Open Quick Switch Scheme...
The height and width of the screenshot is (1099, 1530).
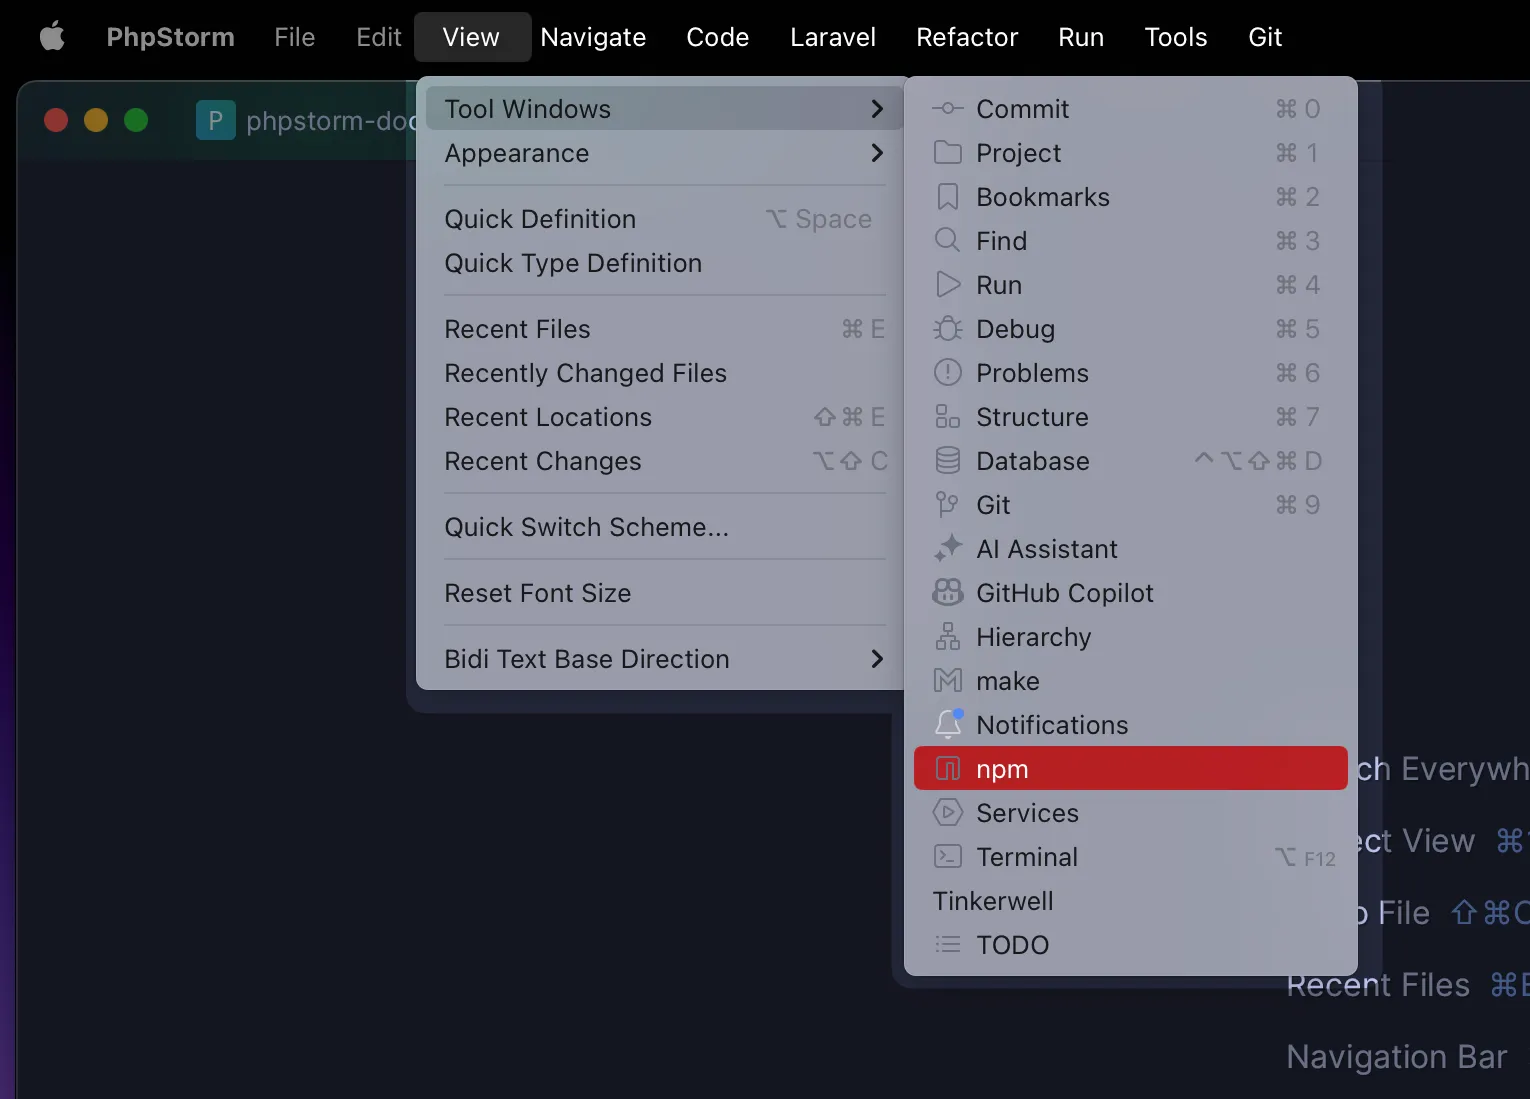click(x=661, y=527)
